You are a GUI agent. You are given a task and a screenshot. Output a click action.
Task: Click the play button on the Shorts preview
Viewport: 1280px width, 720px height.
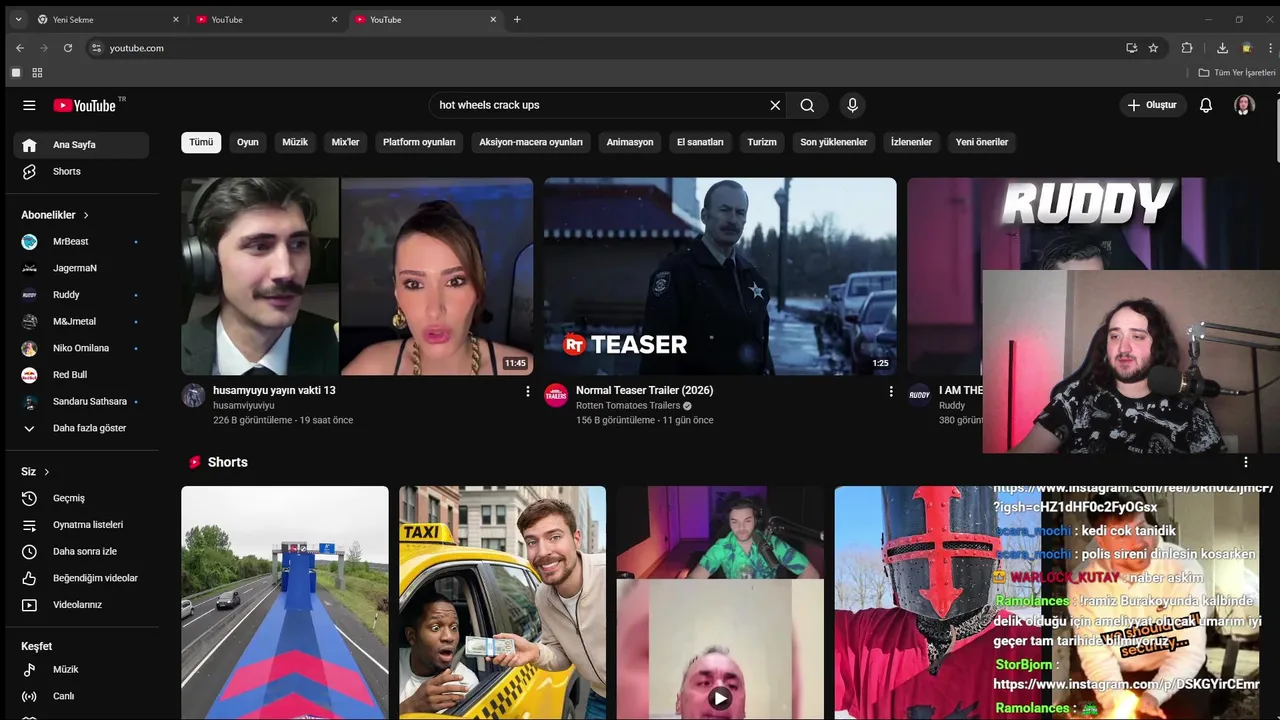click(x=720, y=699)
